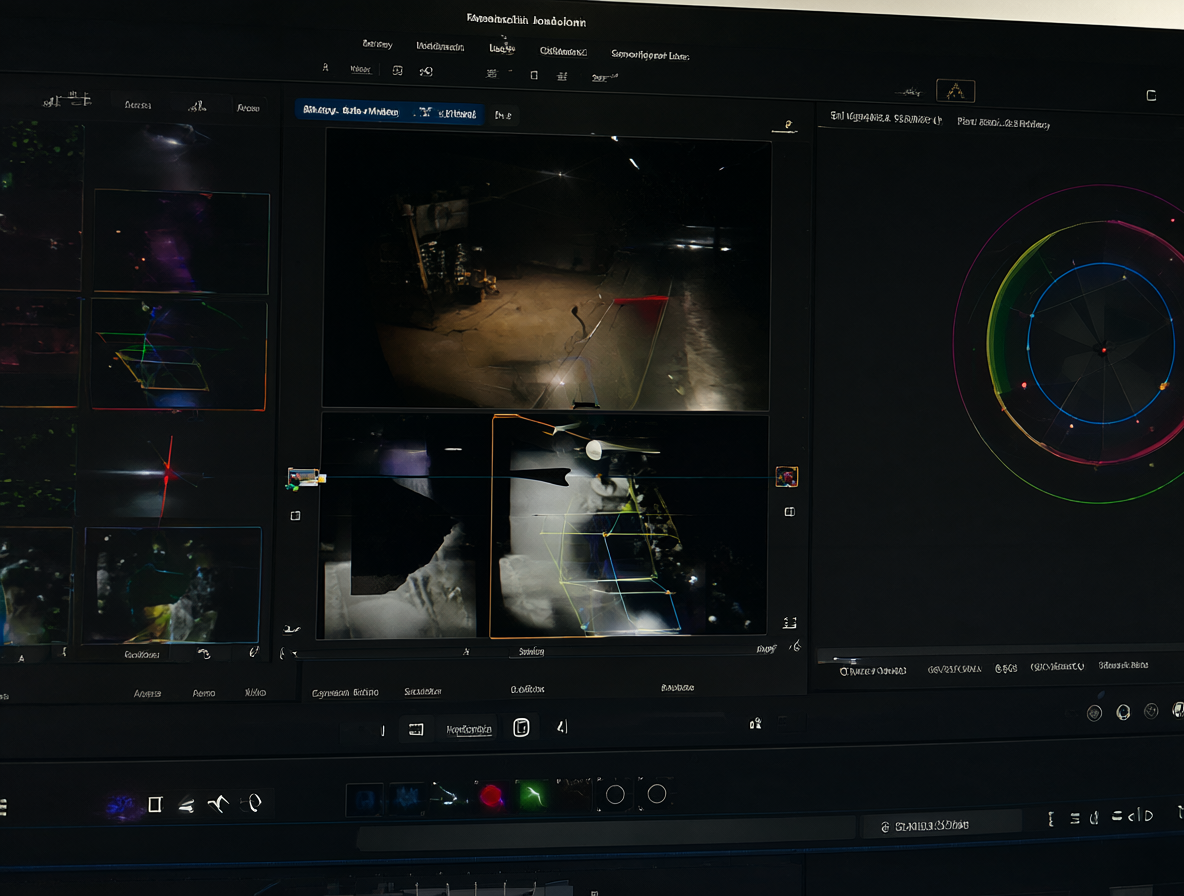1184x896 pixels.
Task: Click the rounded-square icon in the transport bar
Action: click(521, 728)
